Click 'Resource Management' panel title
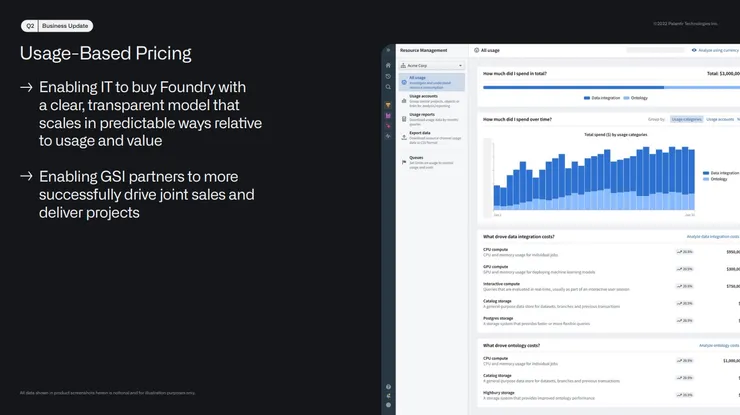This screenshot has width=740, height=415. click(423, 50)
